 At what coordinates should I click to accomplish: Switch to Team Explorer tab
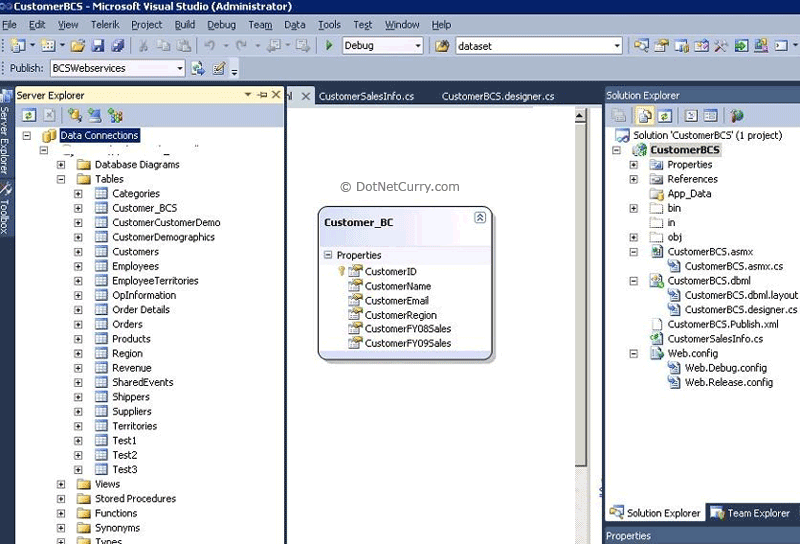point(749,513)
